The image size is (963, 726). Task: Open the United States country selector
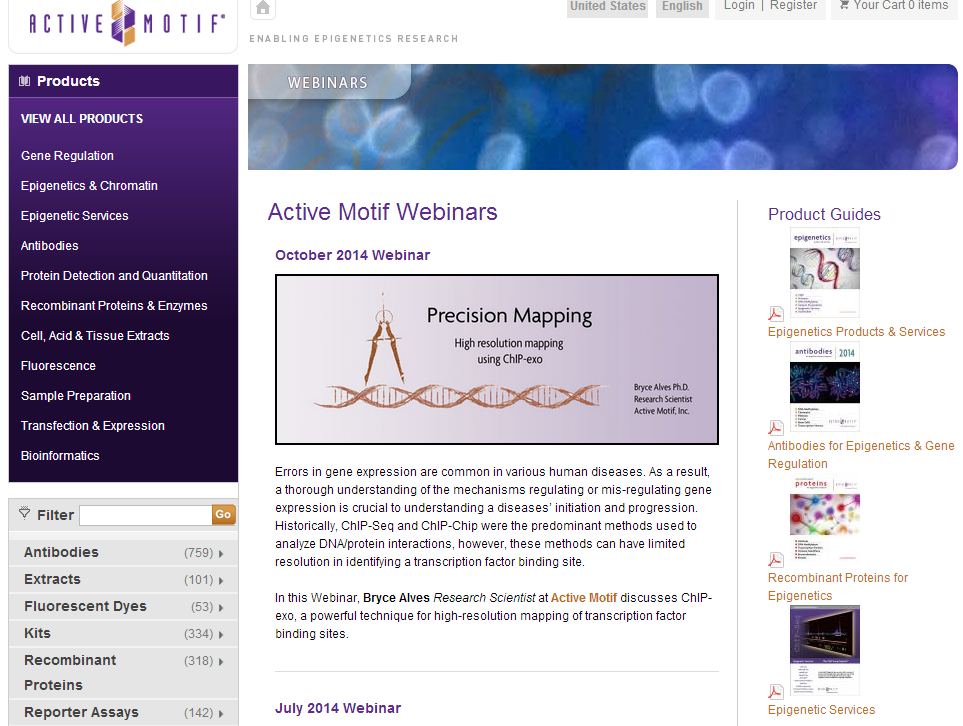point(607,7)
